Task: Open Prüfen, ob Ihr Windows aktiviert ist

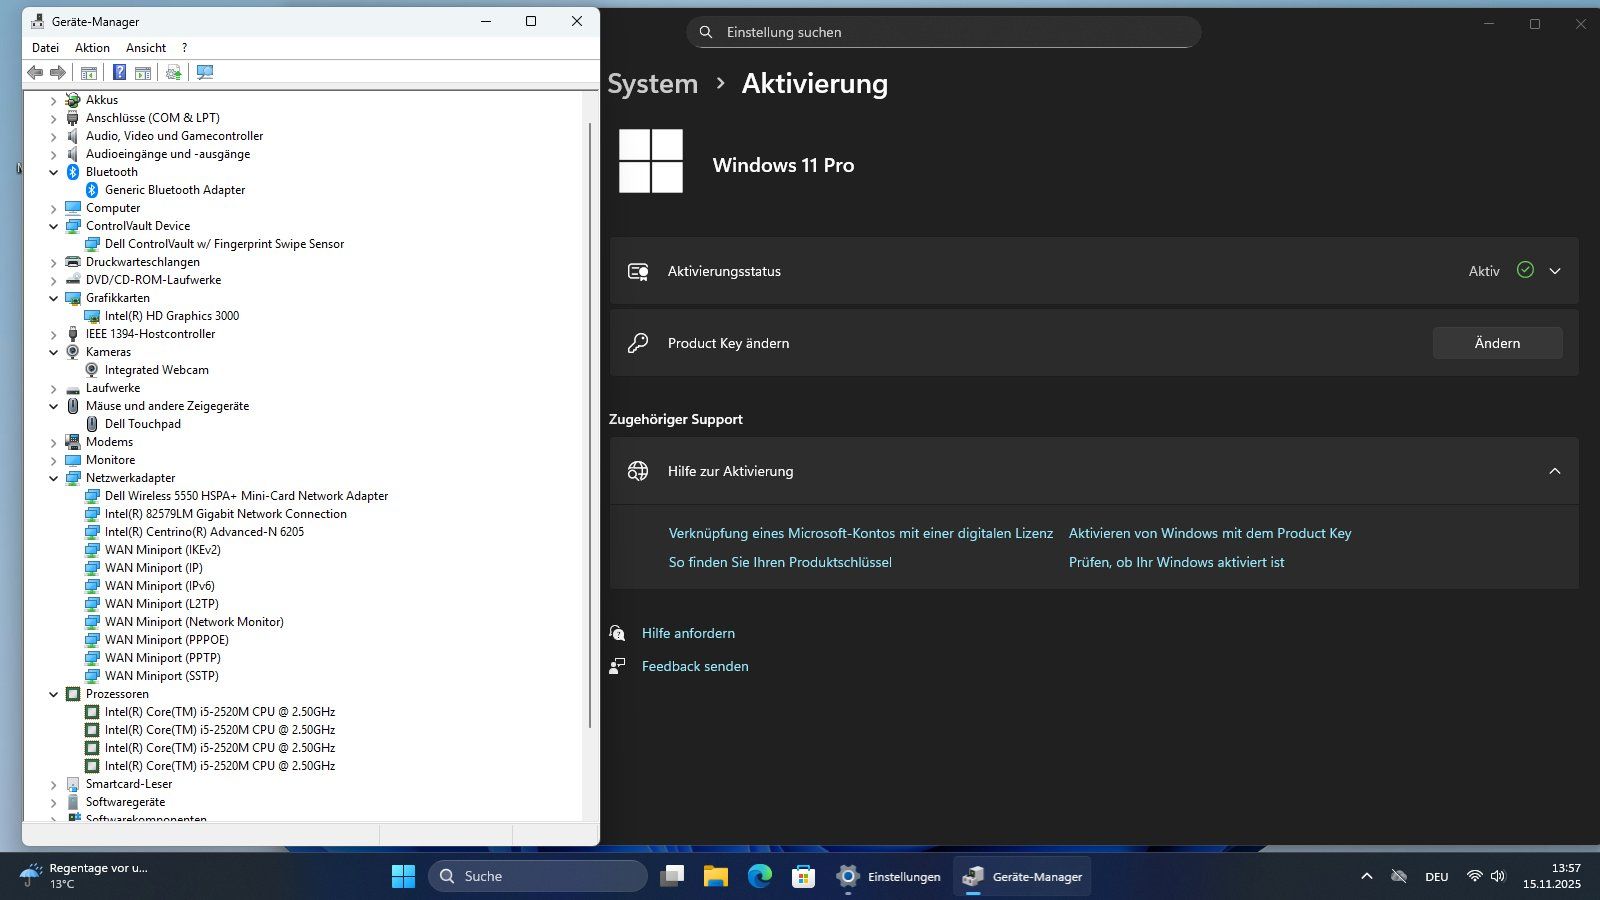Action: (x=1176, y=563)
